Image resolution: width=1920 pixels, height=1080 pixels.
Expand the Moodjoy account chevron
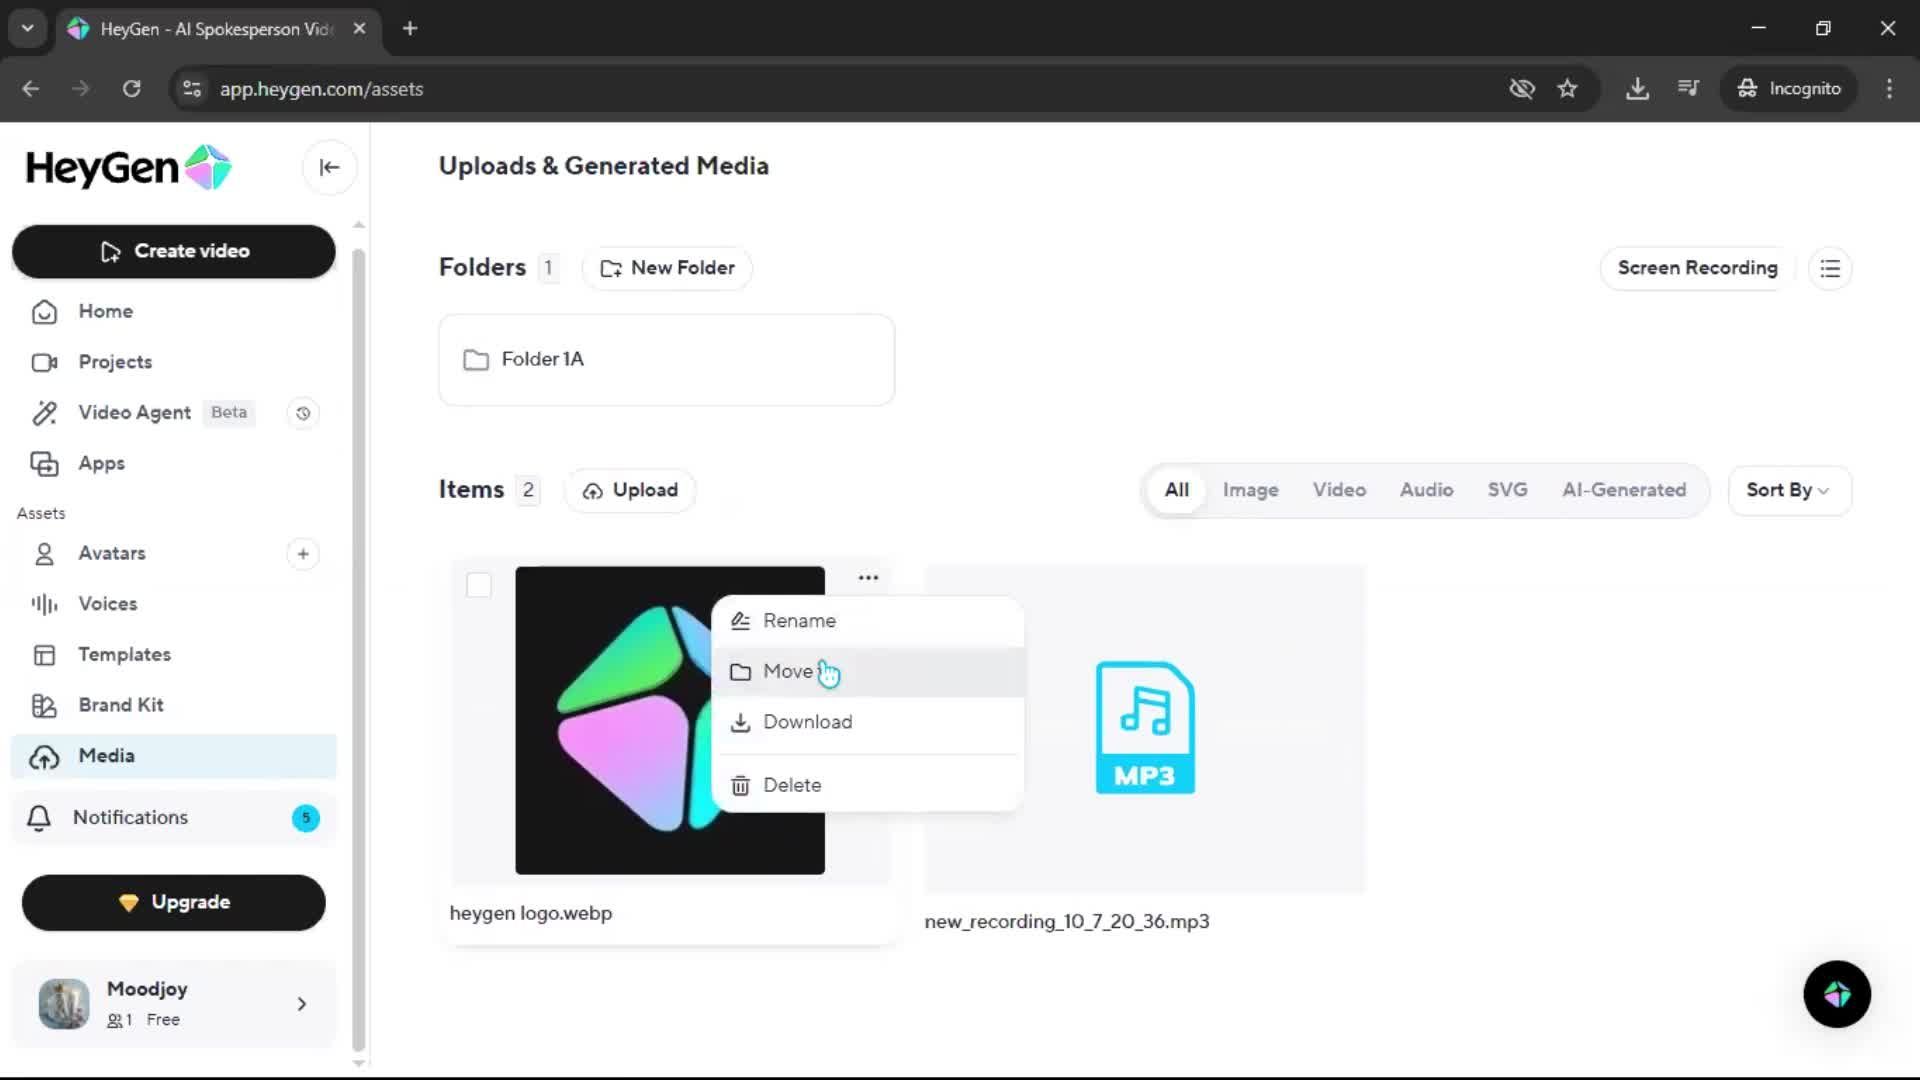click(301, 1004)
